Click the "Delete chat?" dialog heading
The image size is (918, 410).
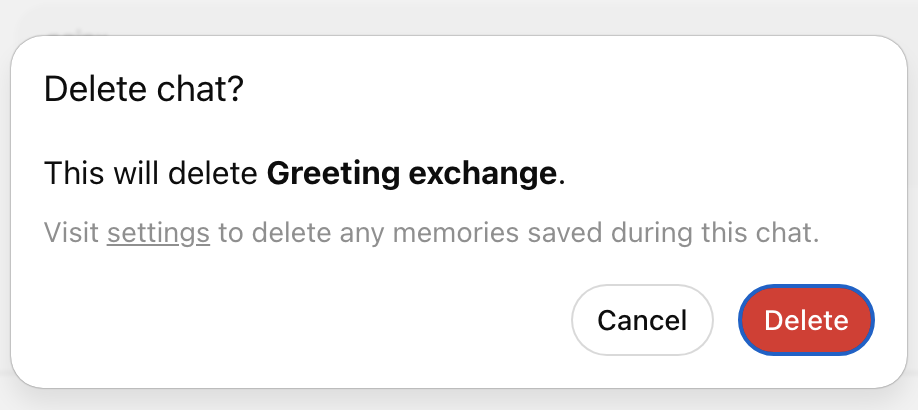coord(143,90)
